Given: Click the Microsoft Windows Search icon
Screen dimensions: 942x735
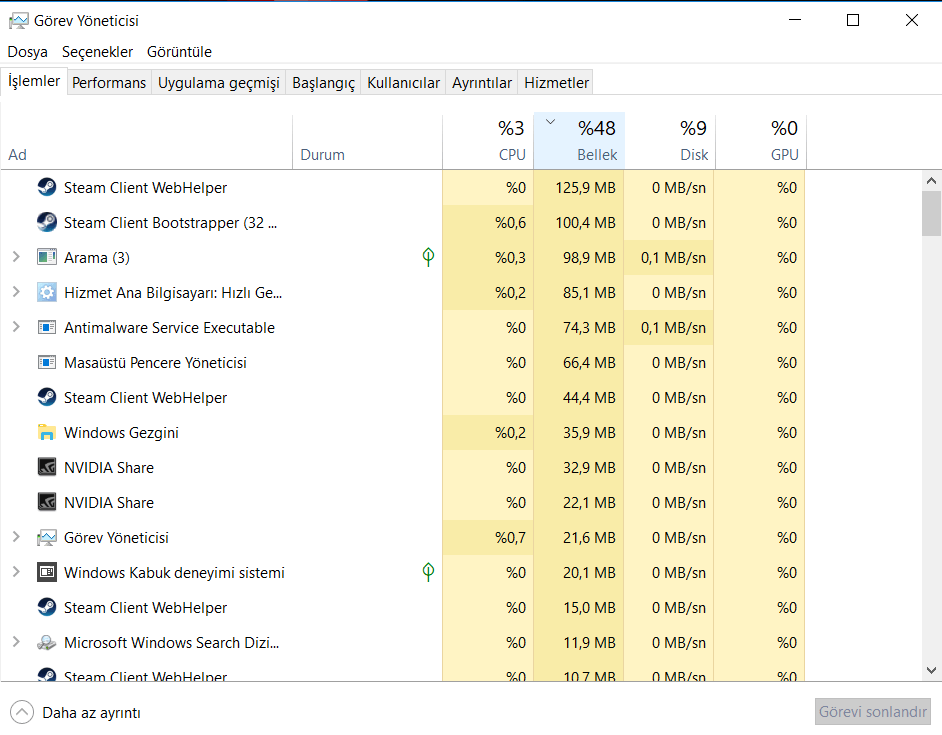Looking at the screenshot, I should pos(47,642).
